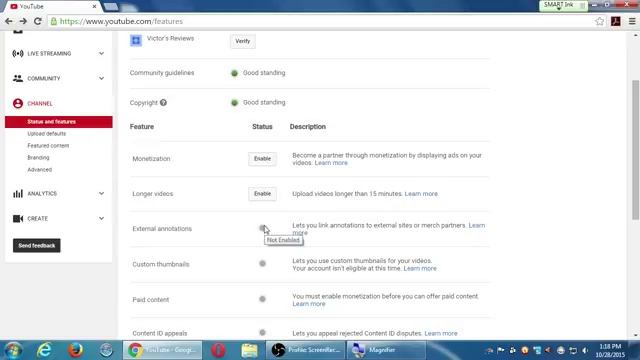Open Advanced in sidebar
Image resolution: width=640 pixels, height=360 pixels.
[40, 169]
